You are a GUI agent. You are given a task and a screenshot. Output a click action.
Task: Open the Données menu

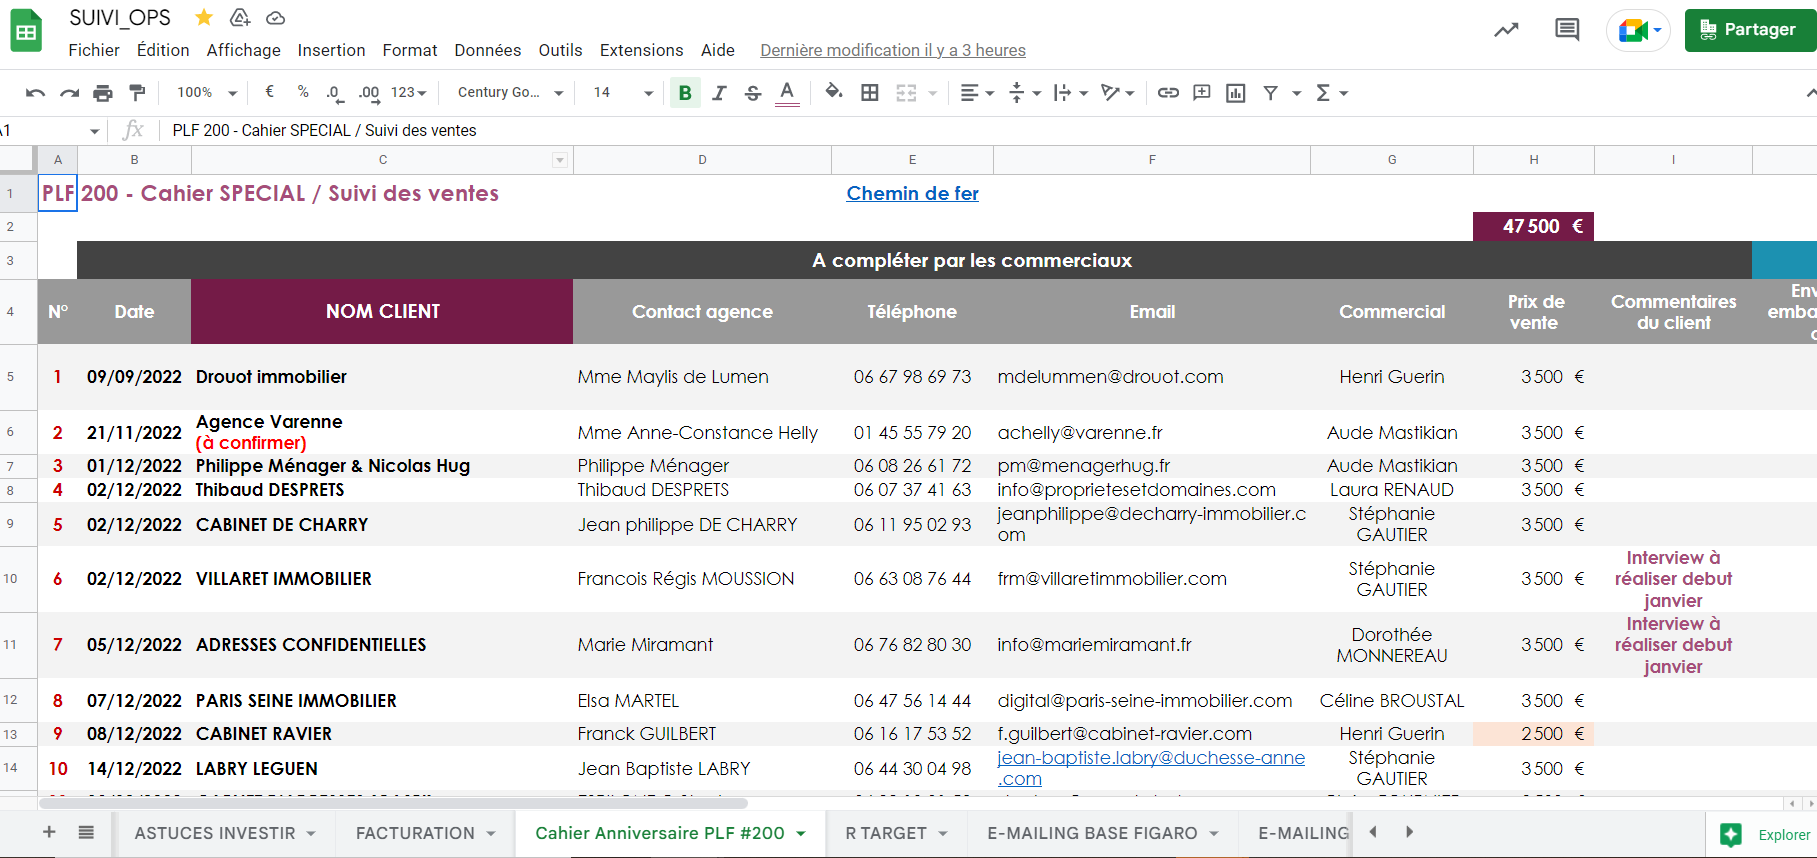click(x=487, y=50)
